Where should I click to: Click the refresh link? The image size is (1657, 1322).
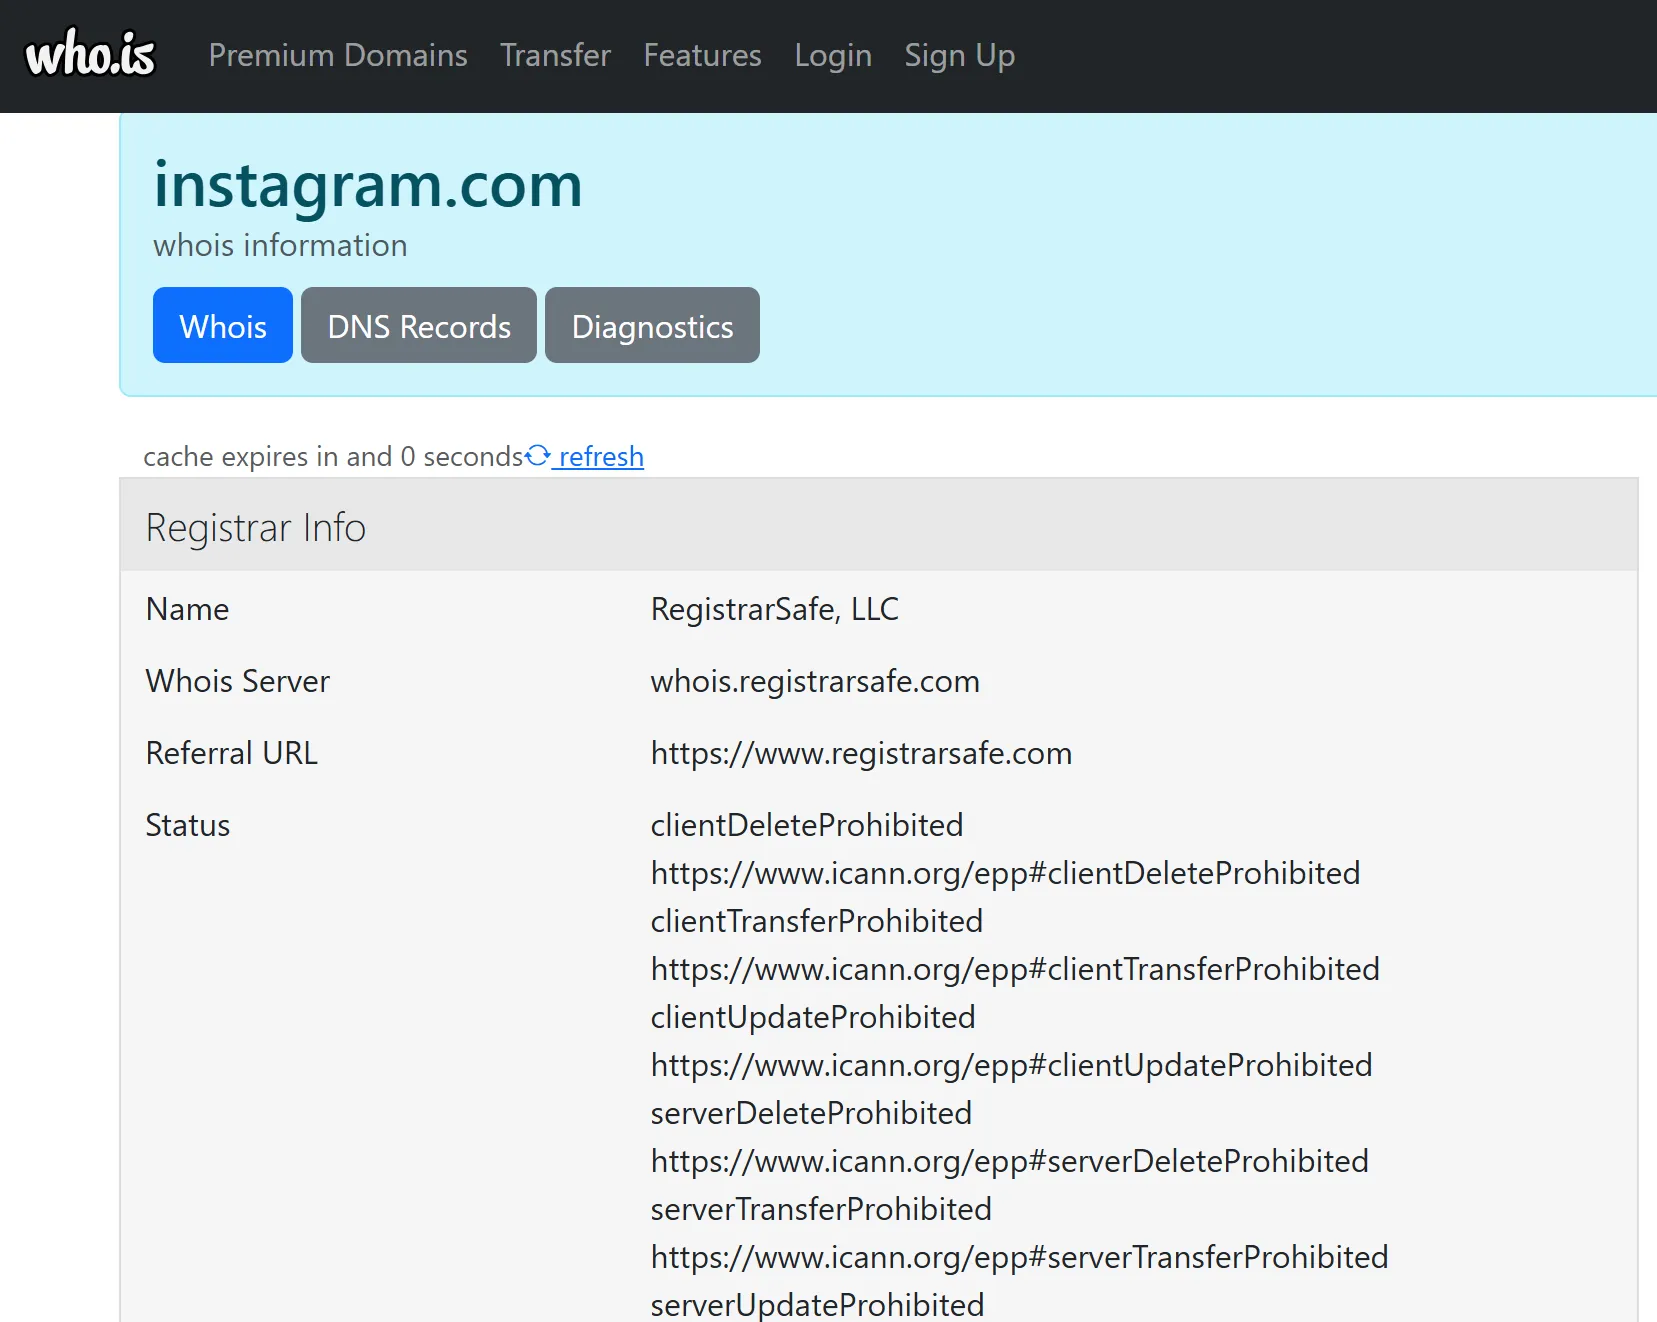click(600, 456)
